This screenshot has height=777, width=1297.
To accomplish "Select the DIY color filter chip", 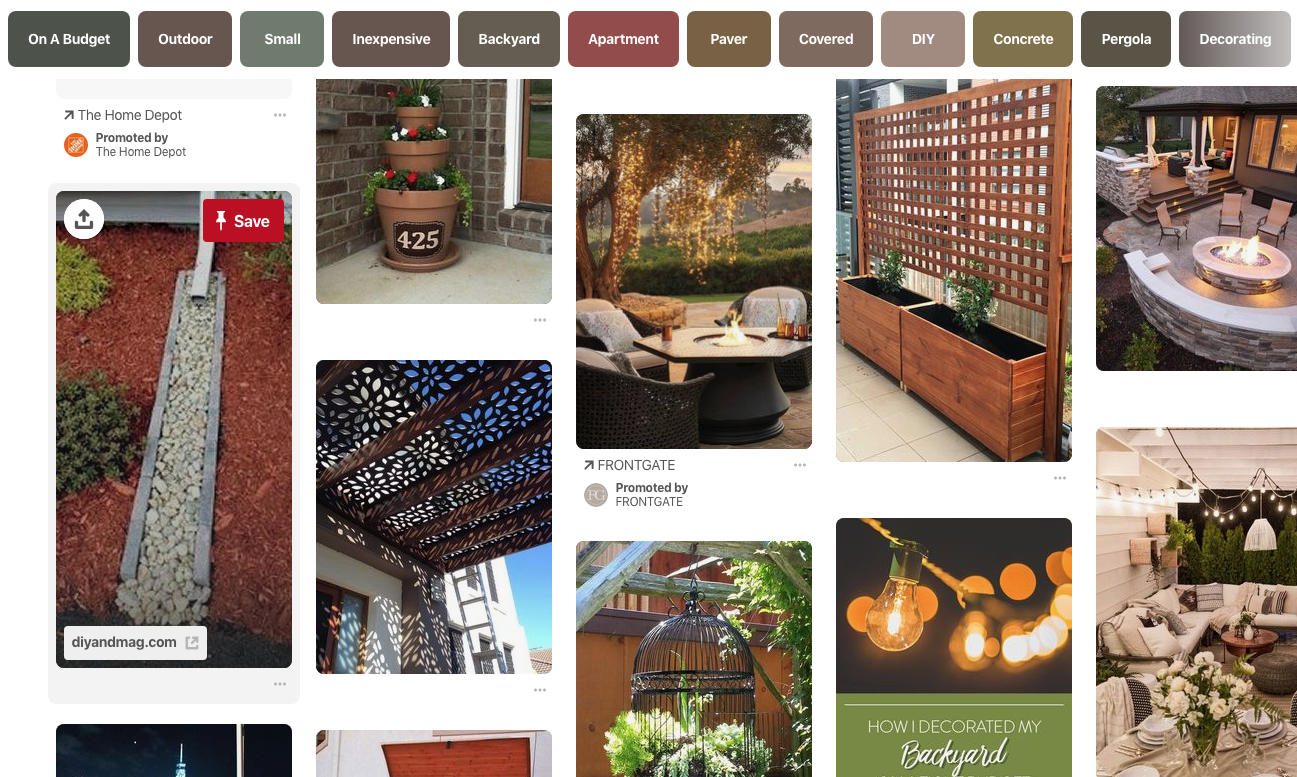I will pyautogui.click(x=923, y=39).
